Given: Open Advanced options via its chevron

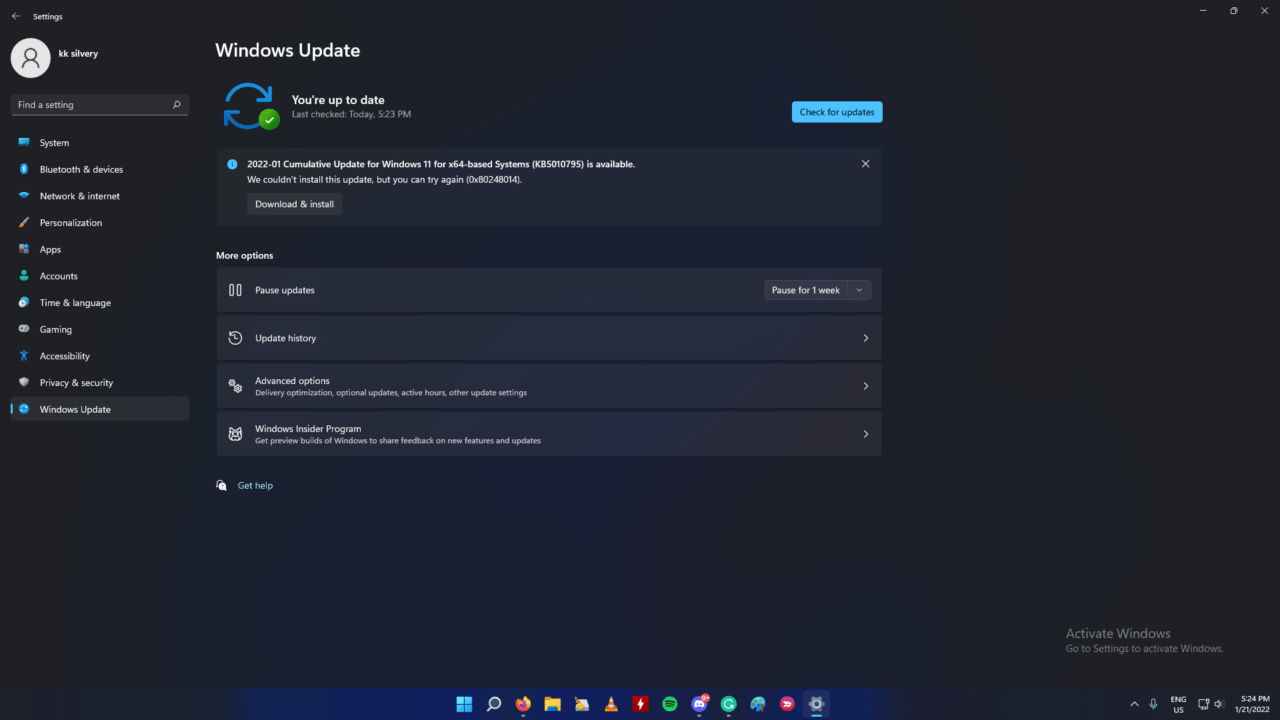Looking at the screenshot, I should tap(866, 386).
